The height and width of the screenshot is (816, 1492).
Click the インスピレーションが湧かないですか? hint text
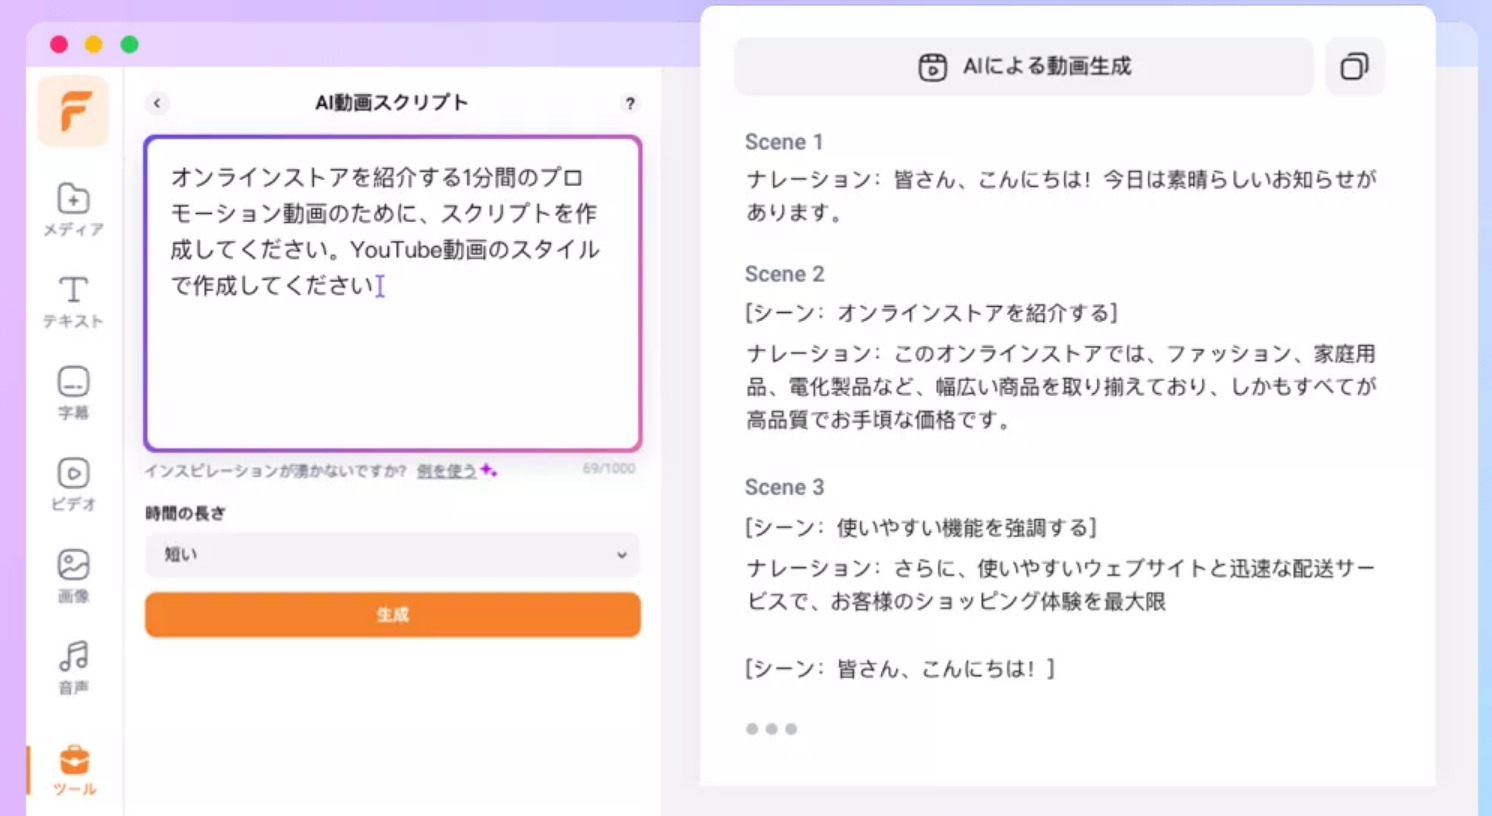[275, 471]
